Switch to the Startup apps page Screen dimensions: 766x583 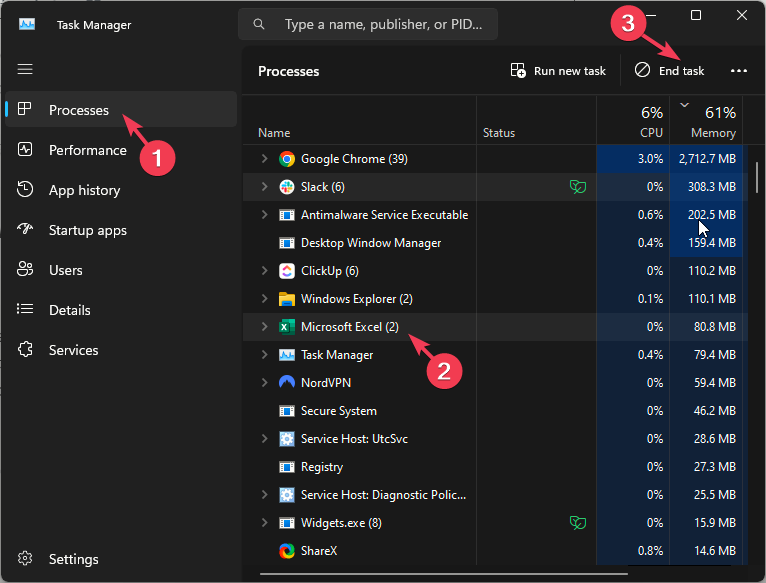88,230
